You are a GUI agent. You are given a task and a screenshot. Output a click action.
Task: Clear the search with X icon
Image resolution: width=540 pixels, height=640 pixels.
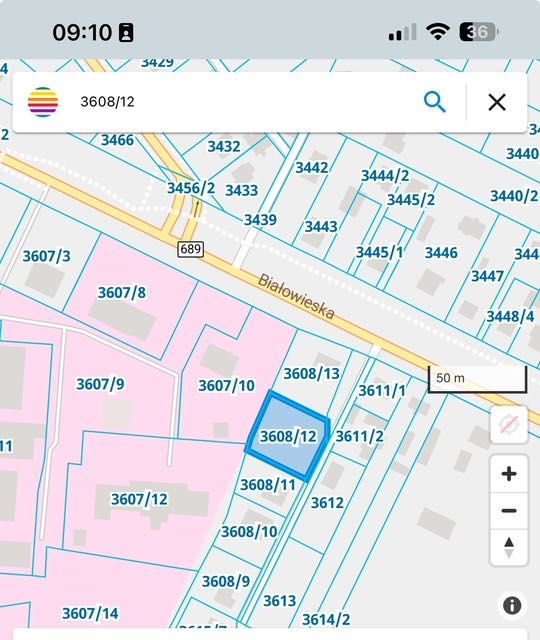tap(497, 102)
